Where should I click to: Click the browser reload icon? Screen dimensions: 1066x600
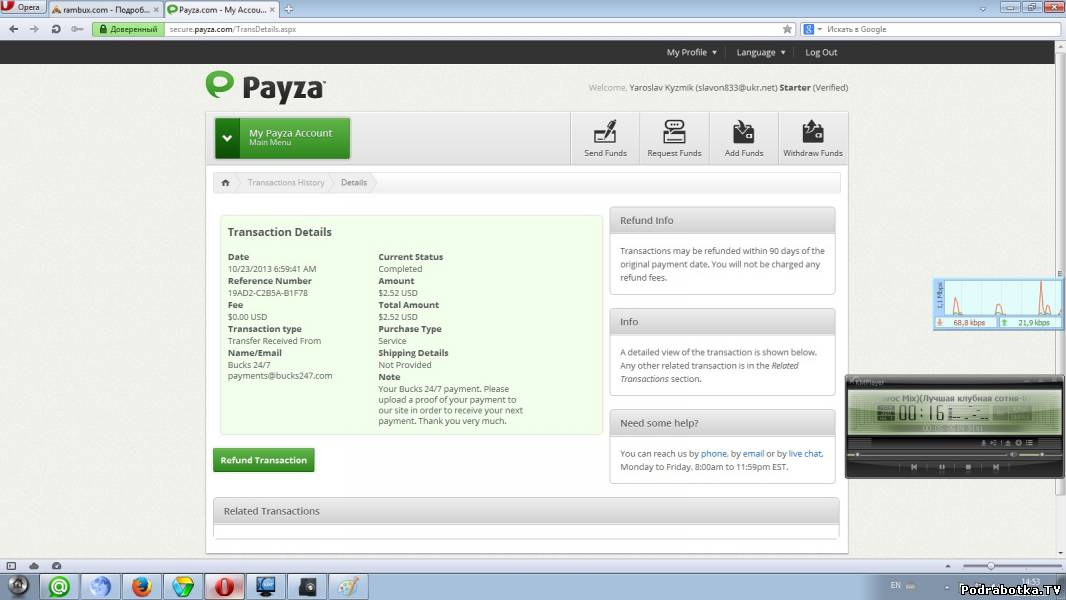[x=55, y=29]
